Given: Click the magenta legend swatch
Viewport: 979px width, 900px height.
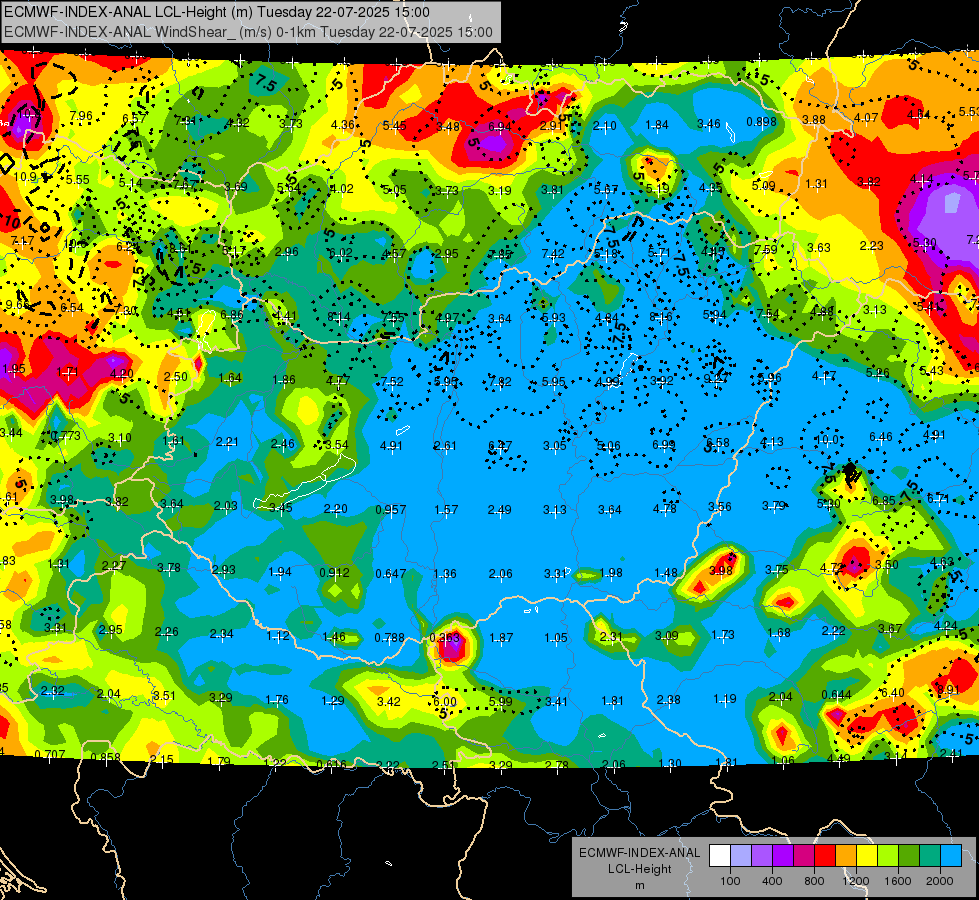Looking at the screenshot, I should pyautogui.click(x=804, y=856).
